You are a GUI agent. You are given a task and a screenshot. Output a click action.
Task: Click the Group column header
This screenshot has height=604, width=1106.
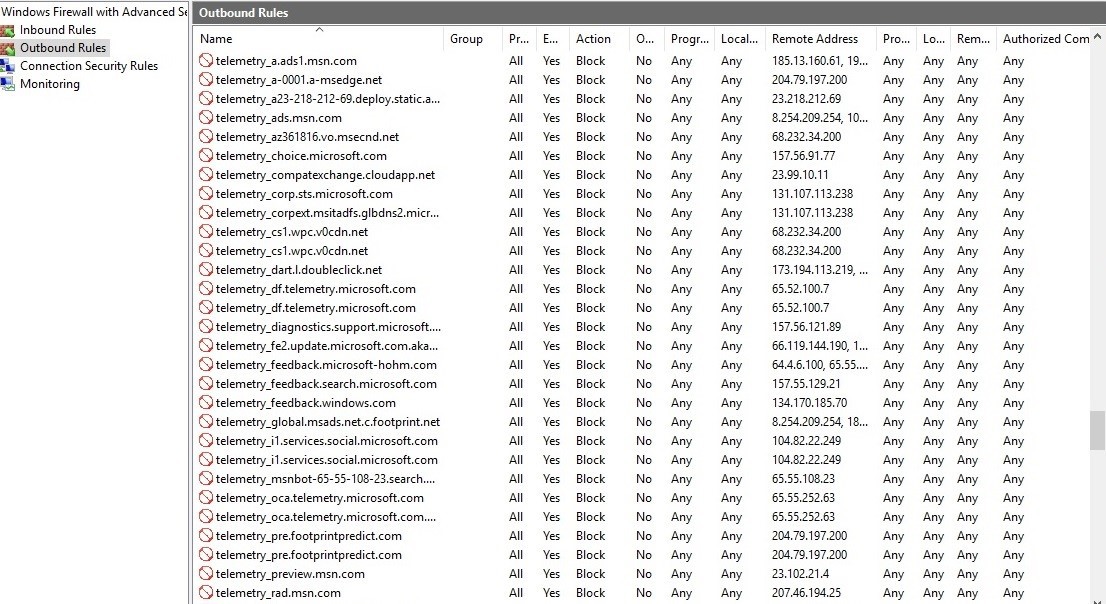pos(466,39)
